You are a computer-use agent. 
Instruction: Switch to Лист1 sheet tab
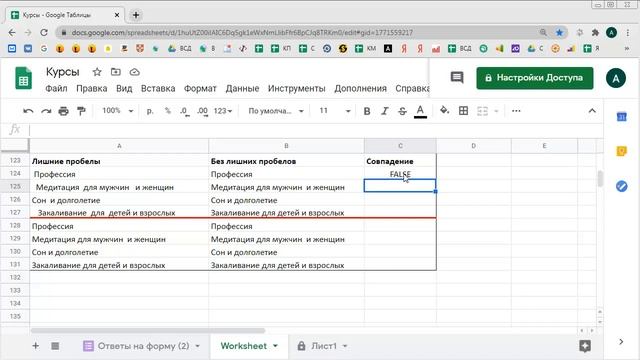pos(324,346)
